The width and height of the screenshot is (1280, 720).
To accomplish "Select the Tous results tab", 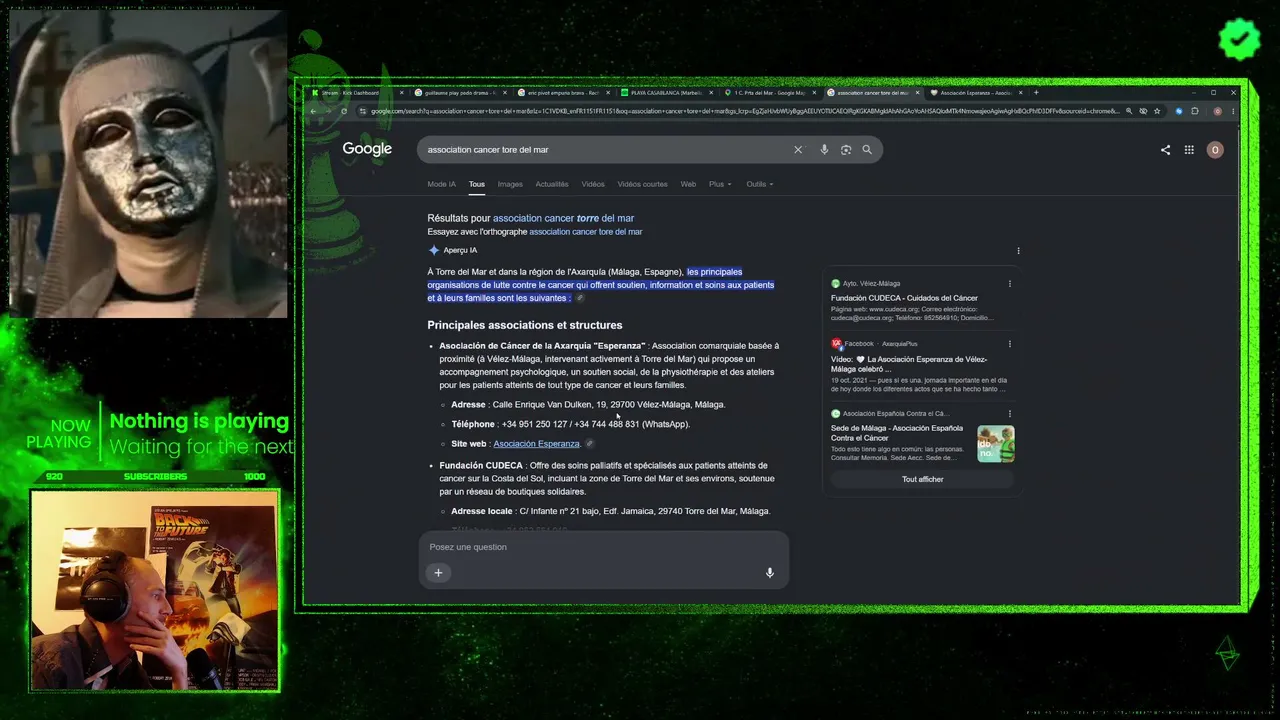I will pos(477,184).
